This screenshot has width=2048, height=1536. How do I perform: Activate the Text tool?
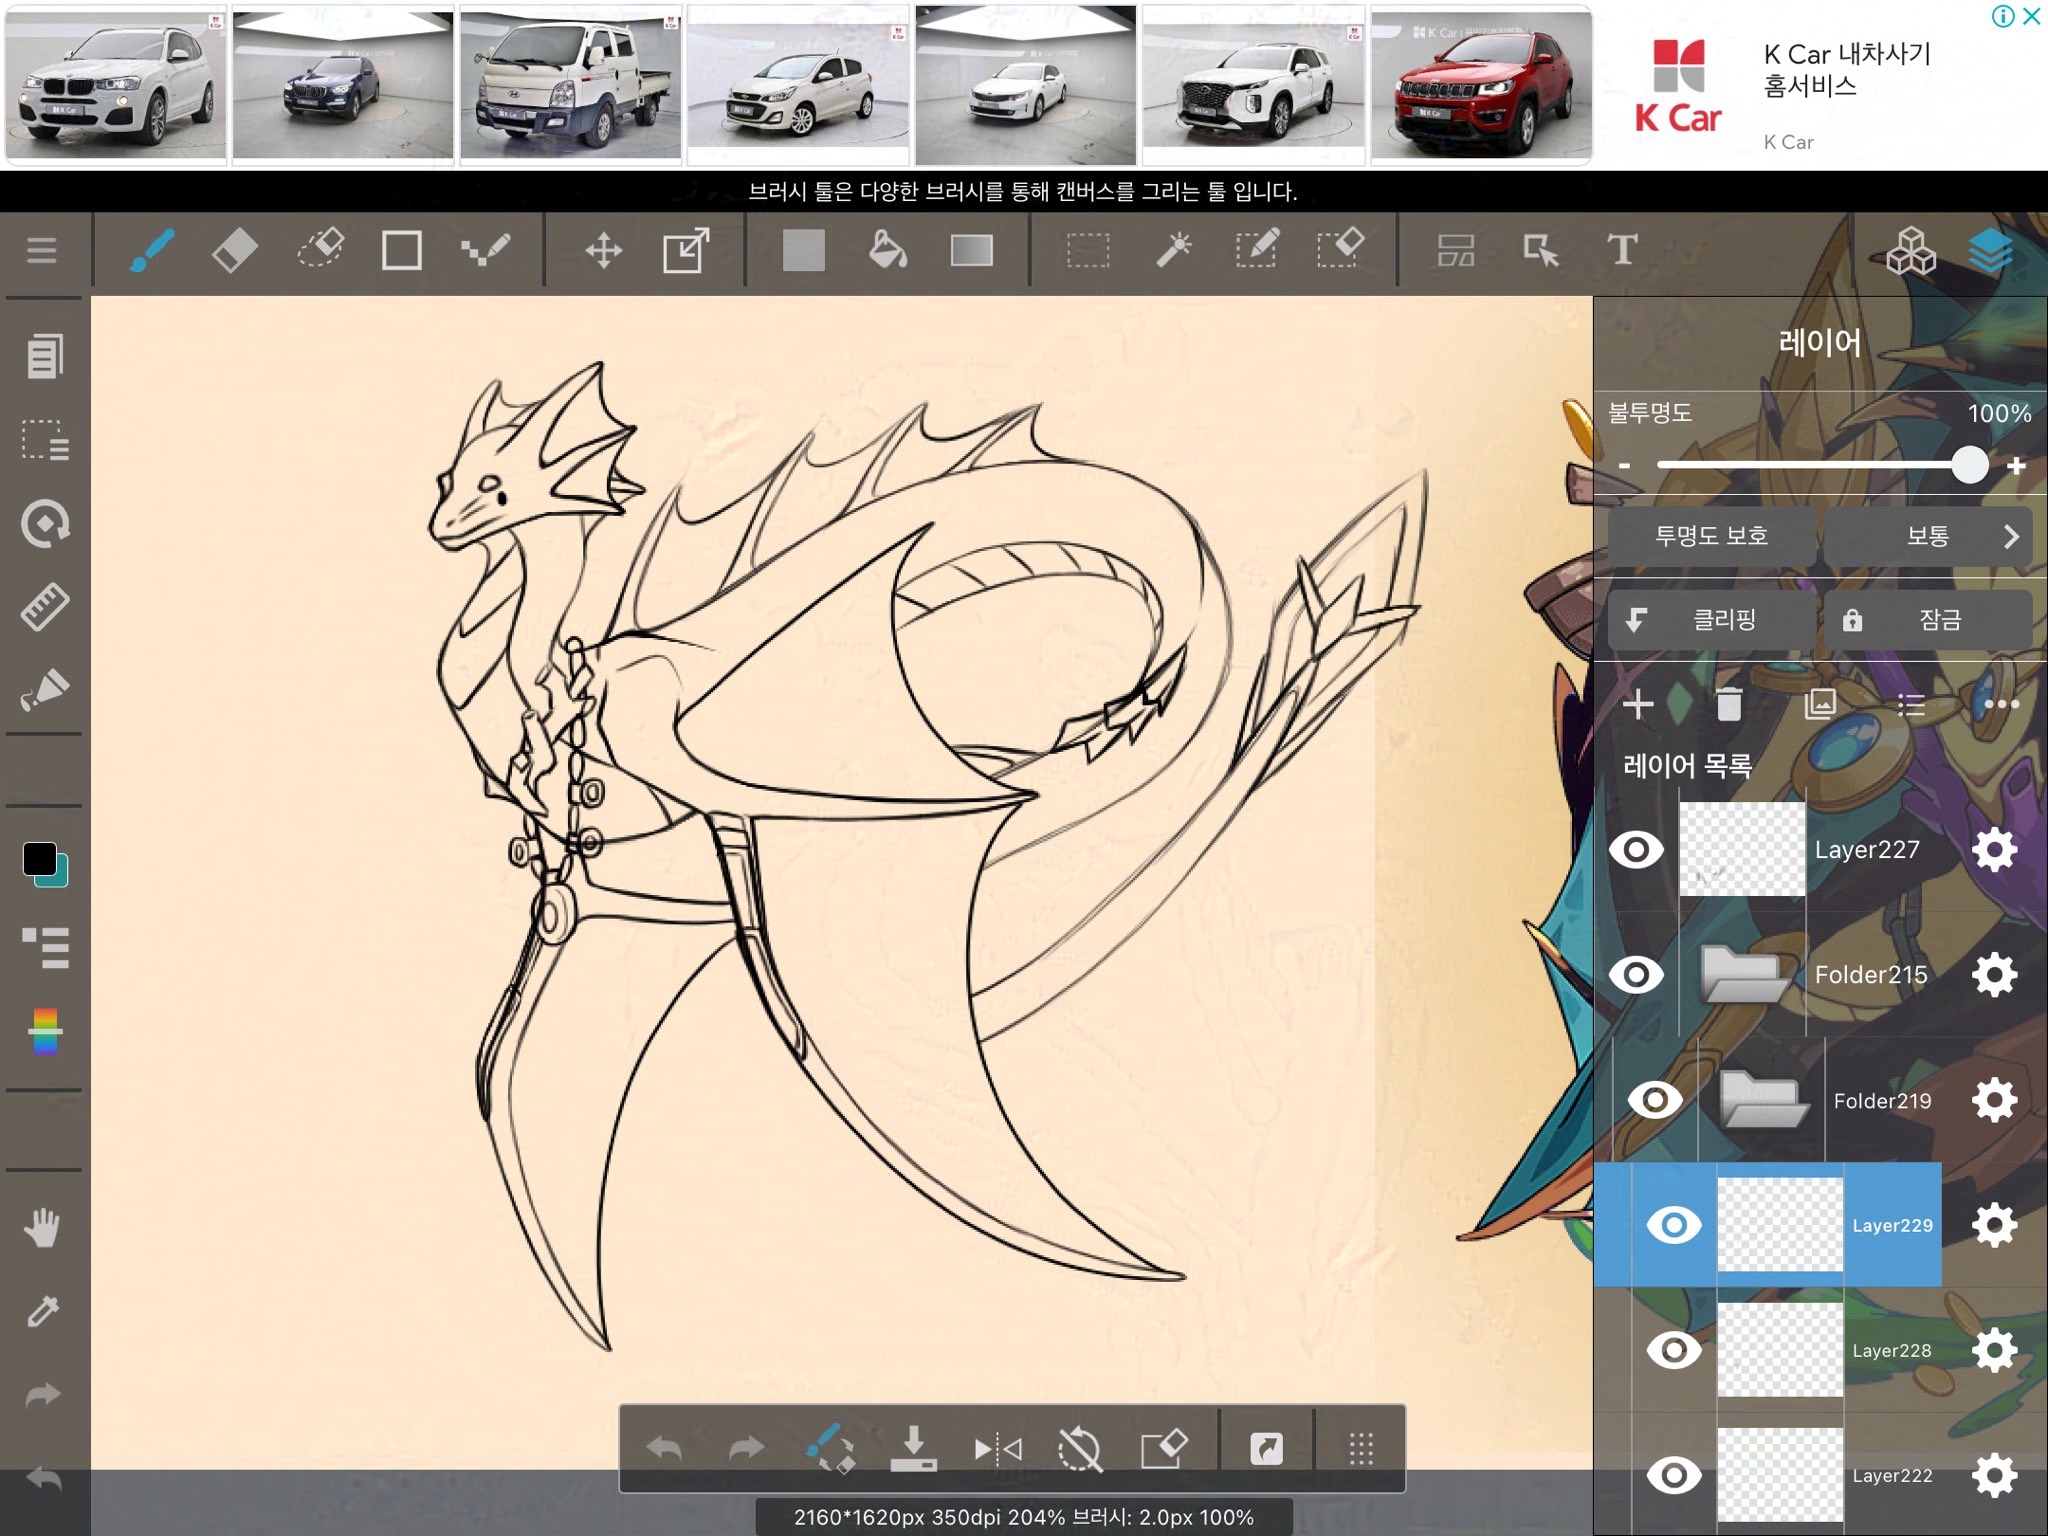click(1622, 250)
